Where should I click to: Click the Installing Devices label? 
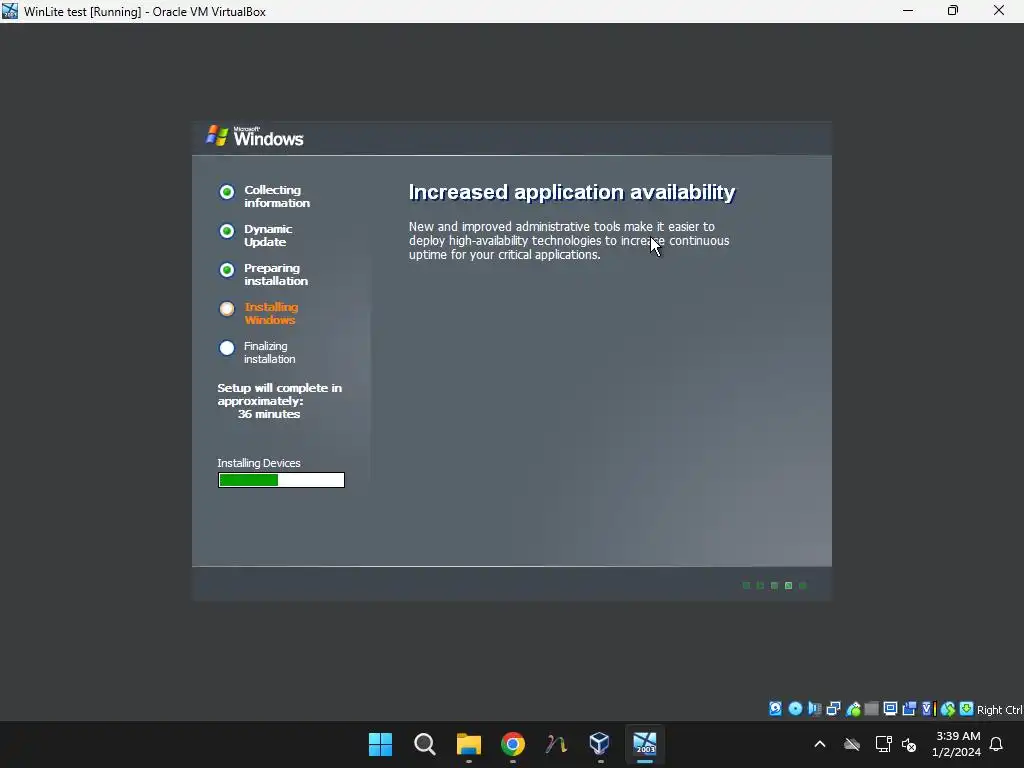pyautogui.click(x=259, y=463)
